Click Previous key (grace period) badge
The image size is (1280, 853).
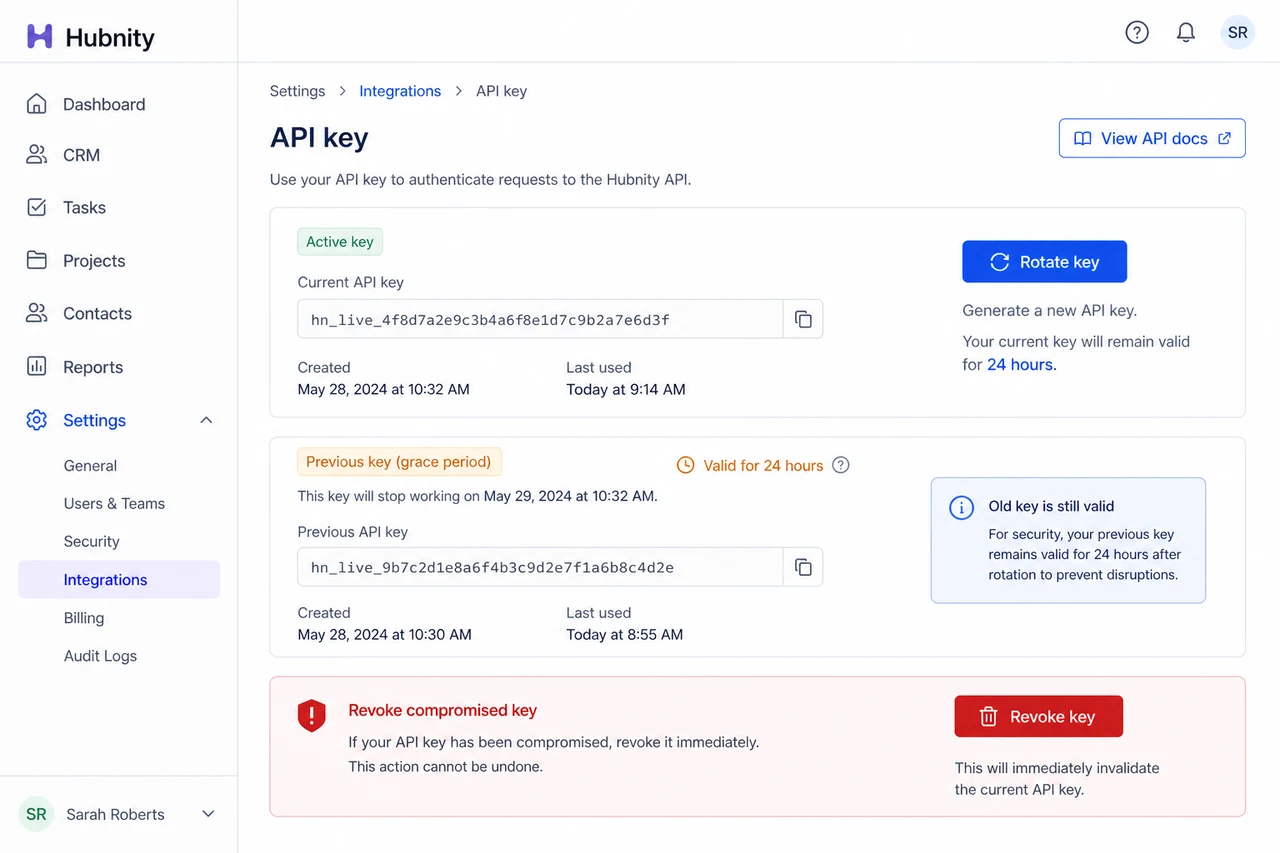tap(399, 462)
